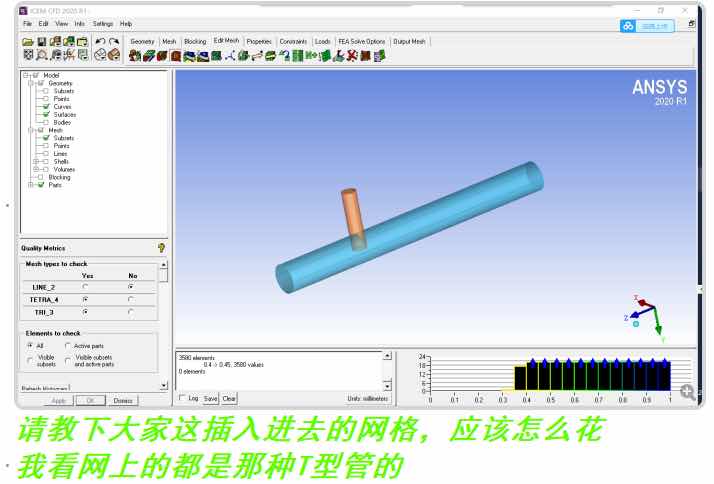Expand the Parts tree node
The image size is (714, 484).
[x=31, y=185]
